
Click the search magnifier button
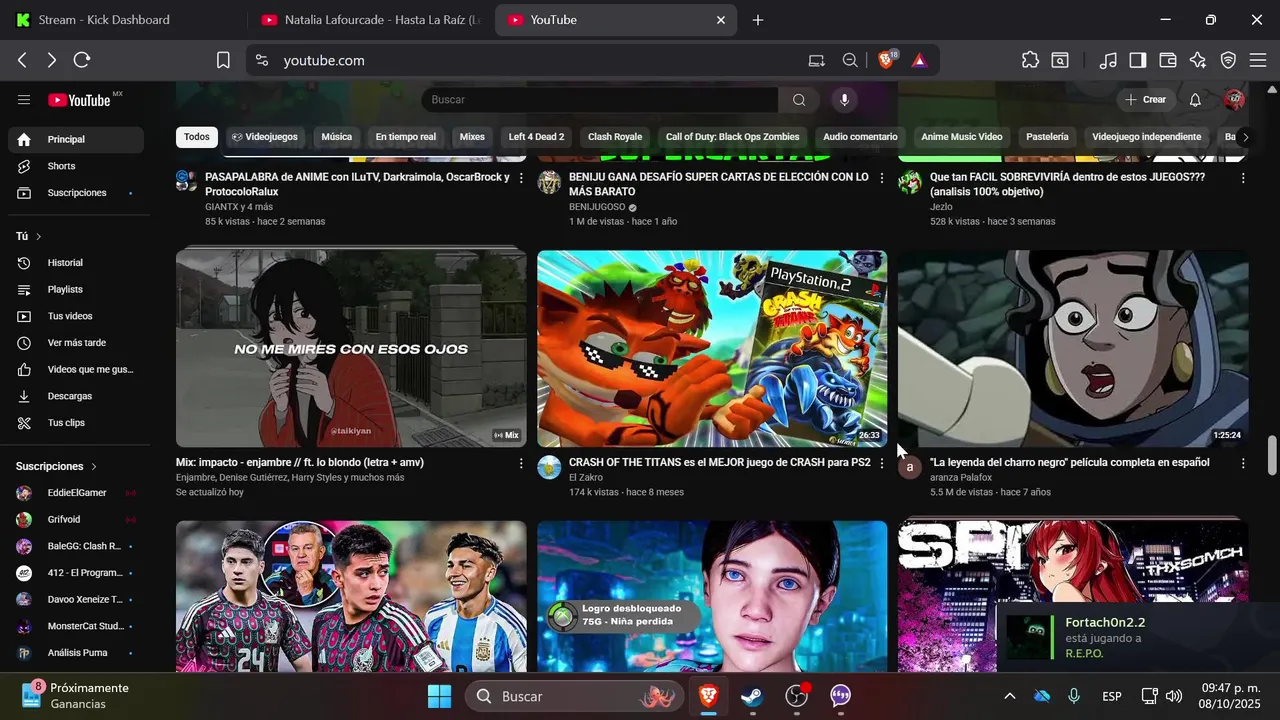[x=799, y=100]
